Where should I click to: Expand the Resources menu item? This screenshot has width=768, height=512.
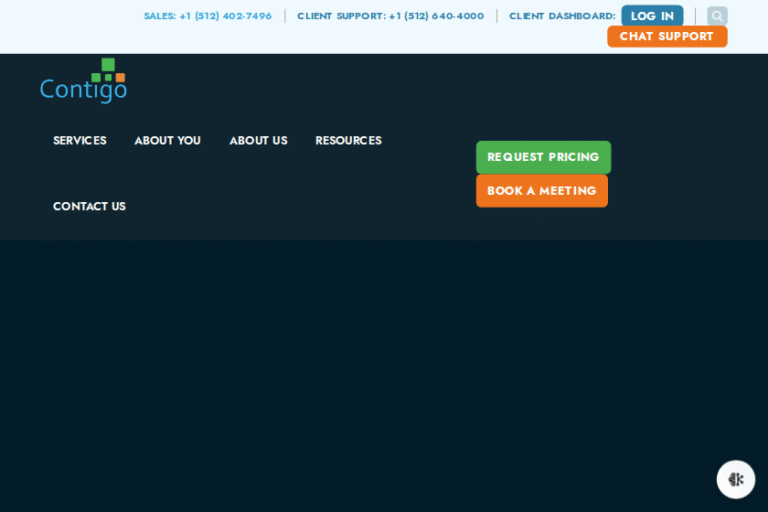click(348, 141)
